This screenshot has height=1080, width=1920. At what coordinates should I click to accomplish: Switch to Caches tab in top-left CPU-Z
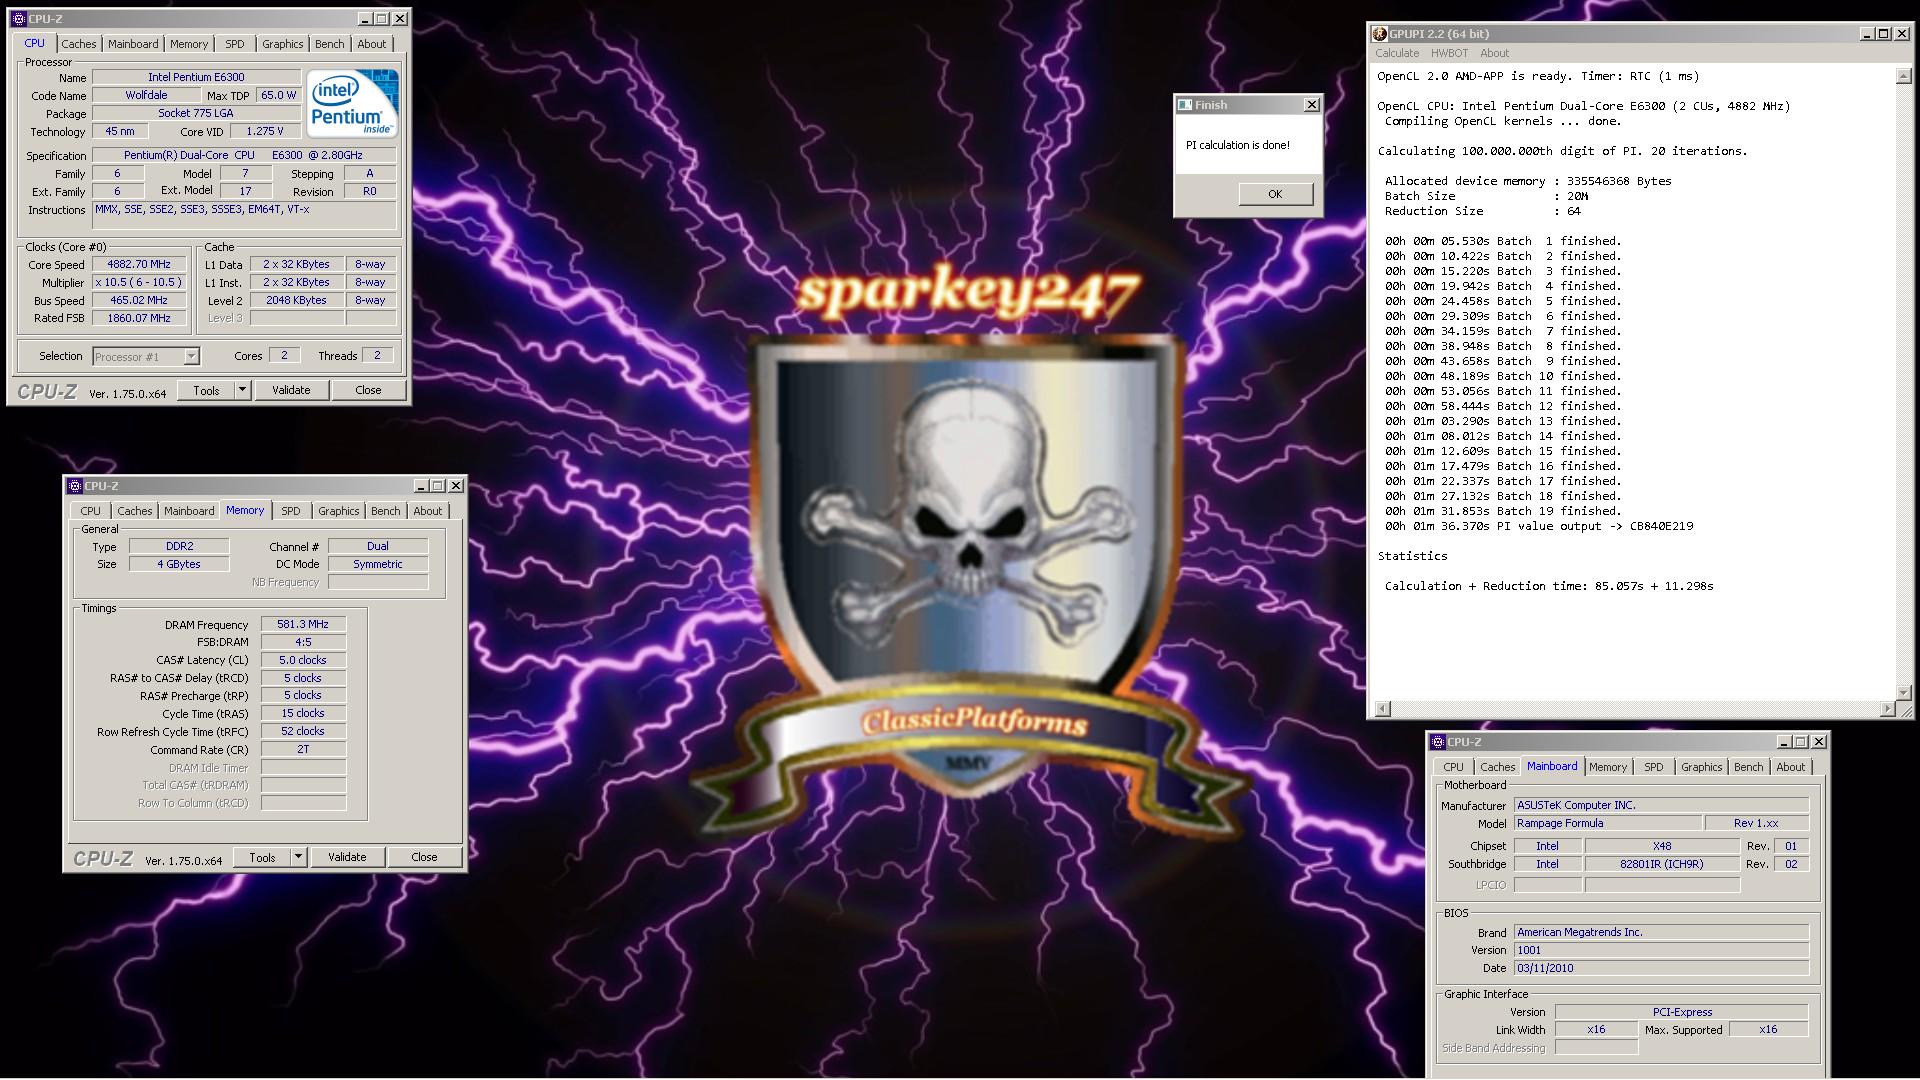[x=79, y=44]
